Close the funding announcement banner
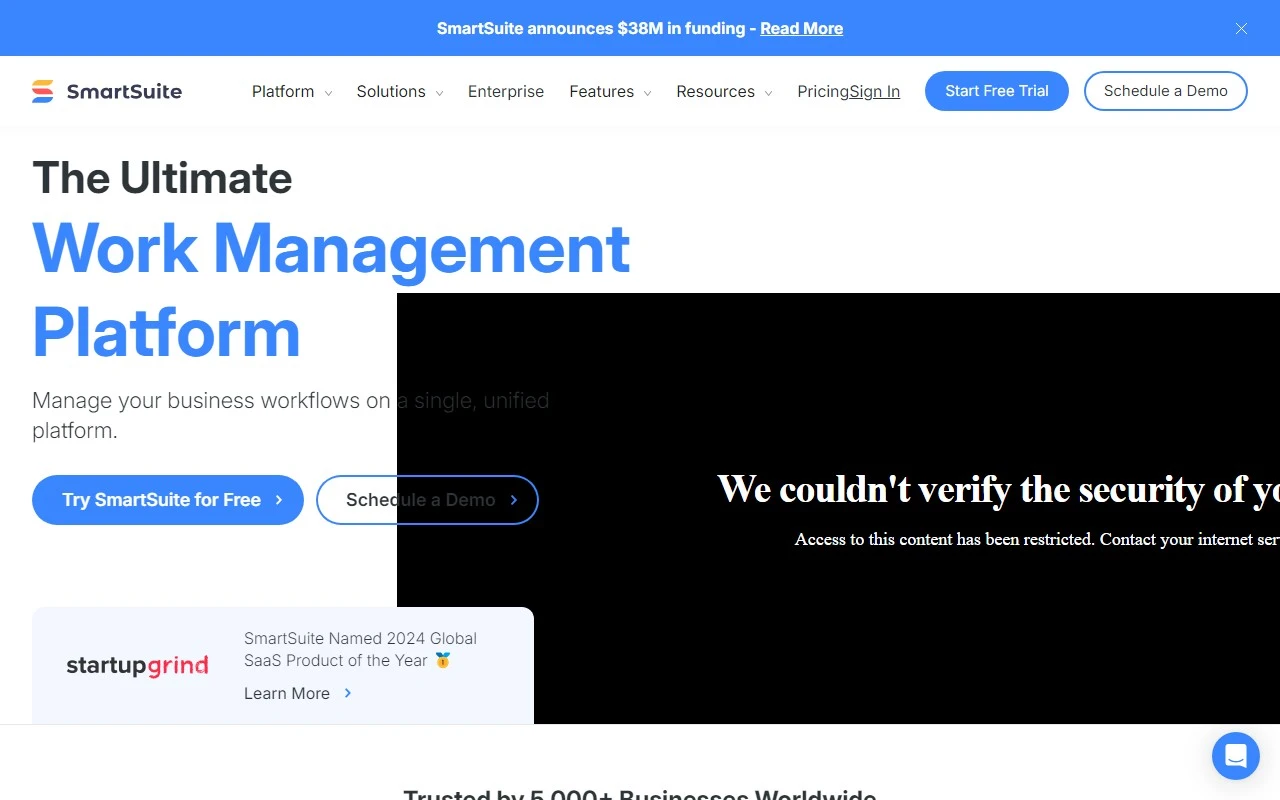This screenshot has width=1280, height=800. click(x=1241, y=29)
